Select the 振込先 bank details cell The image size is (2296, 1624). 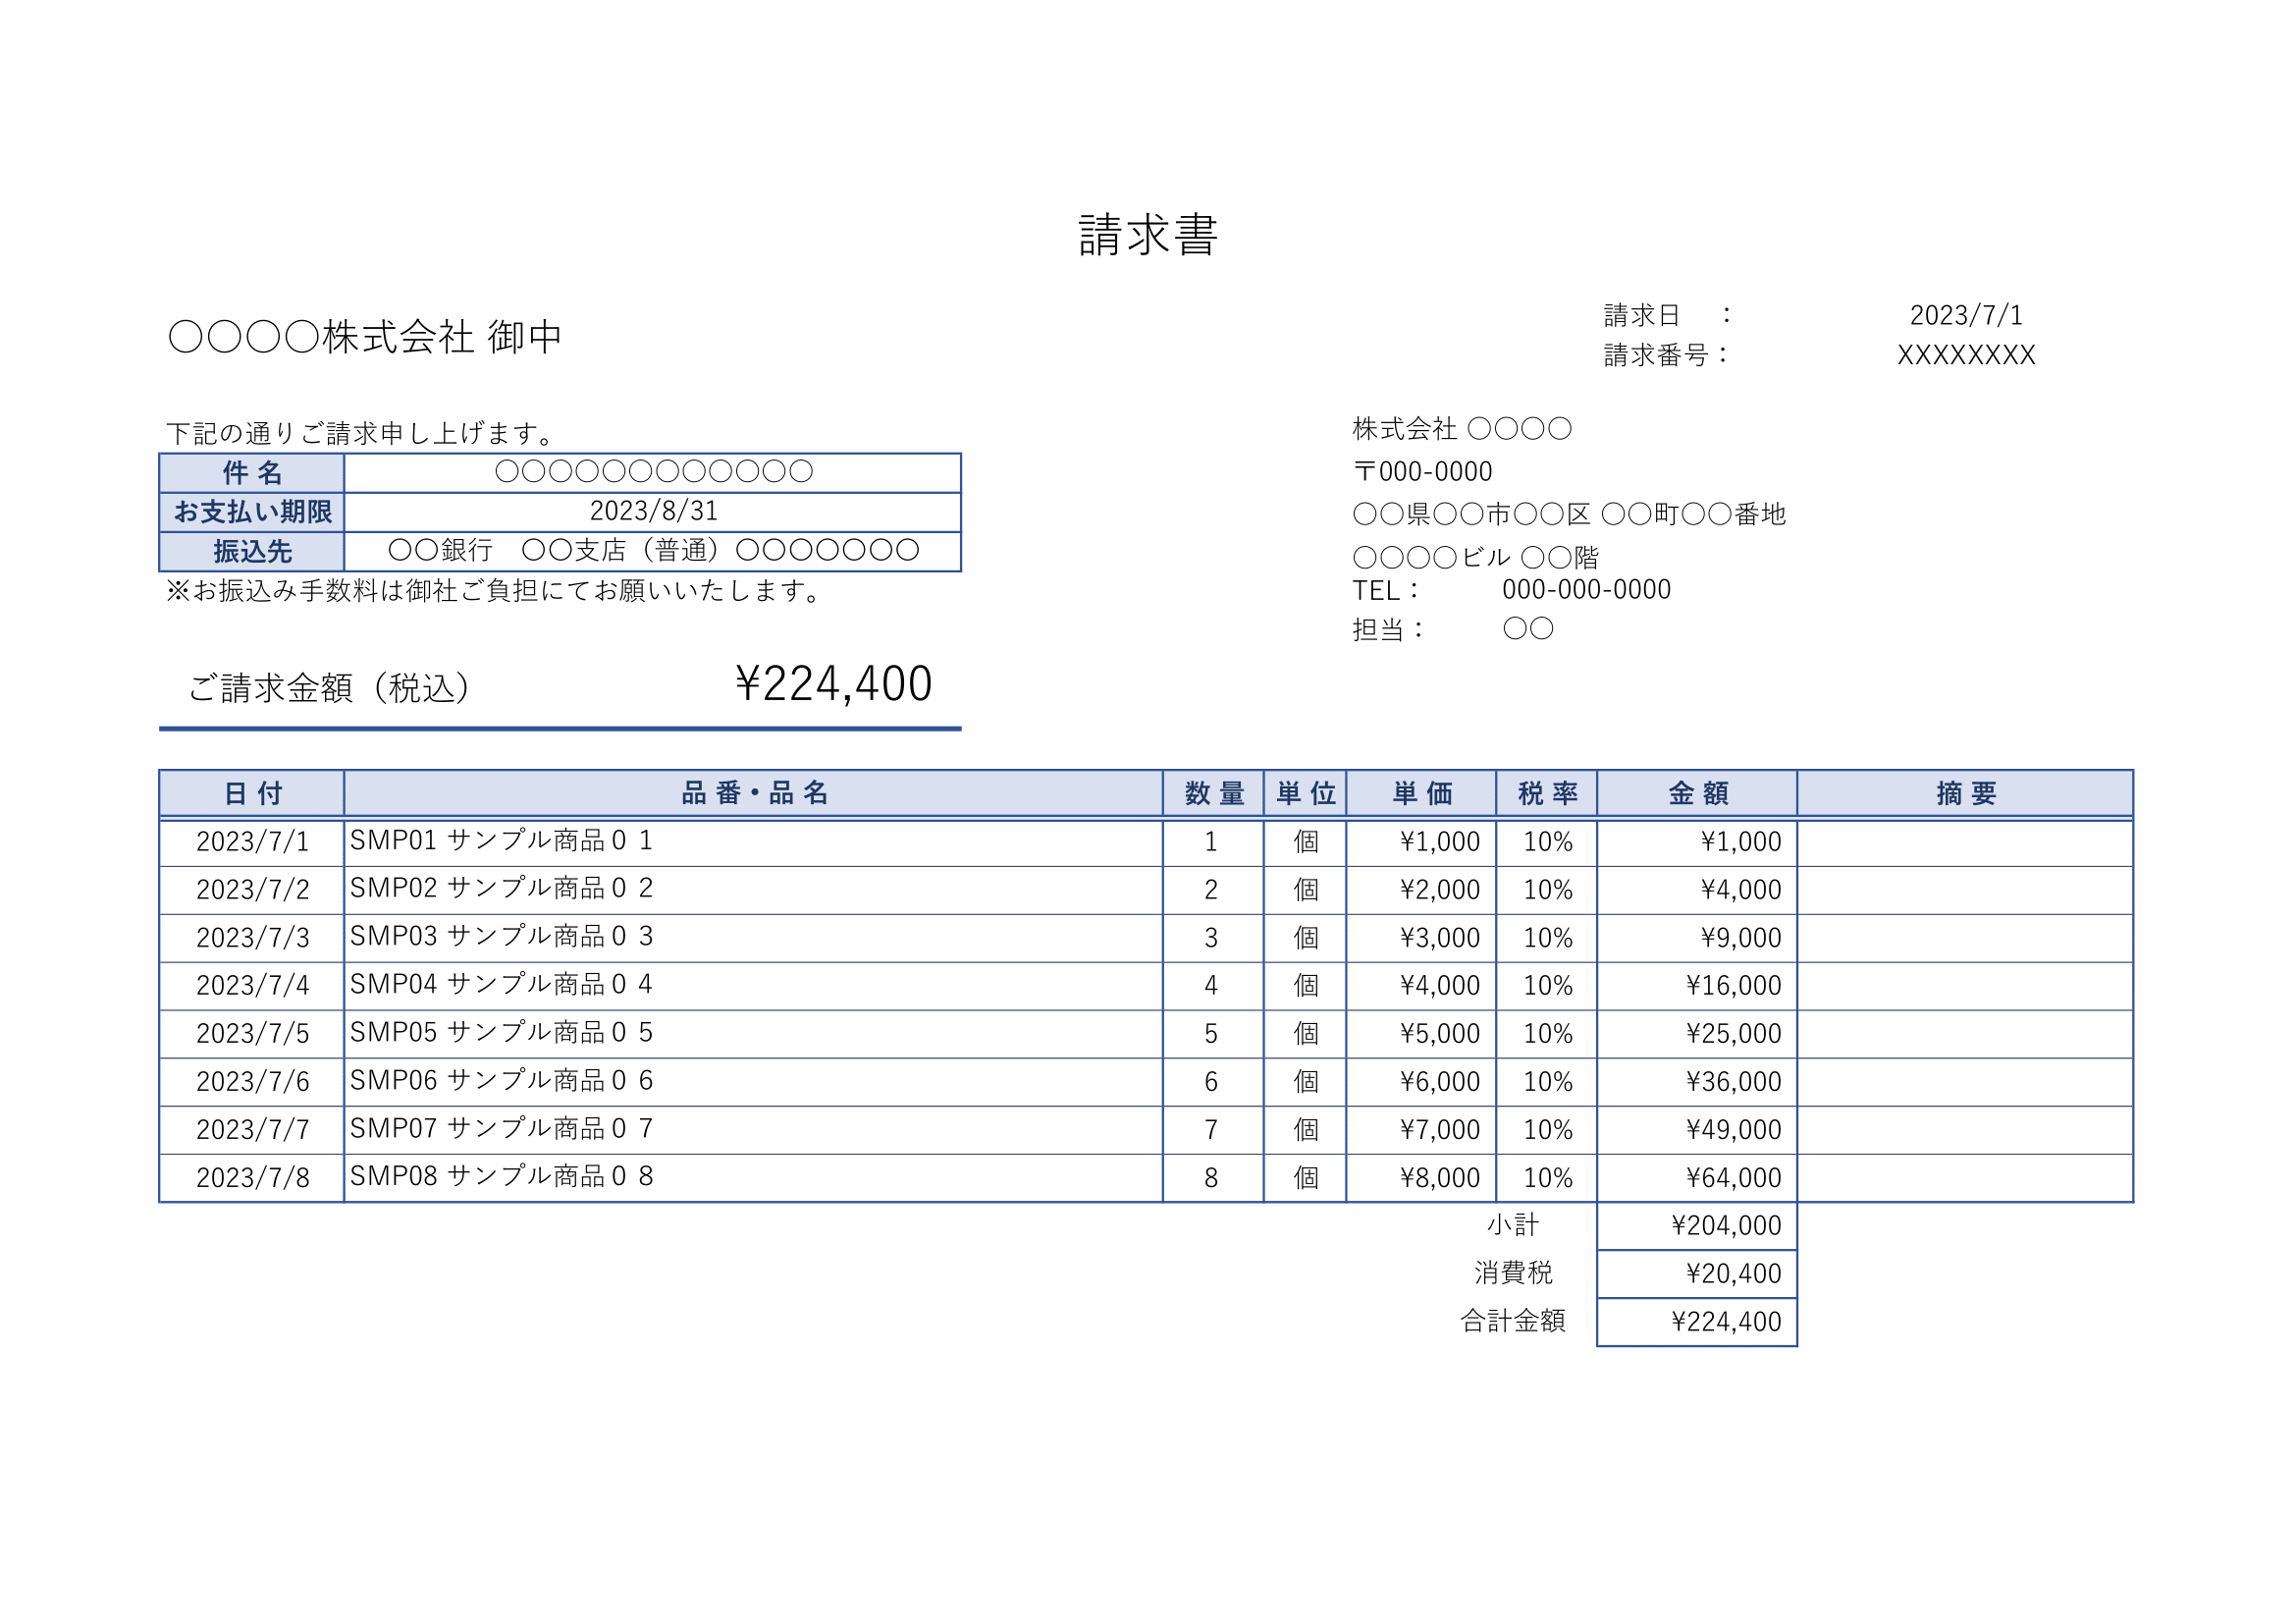[653, 551]
